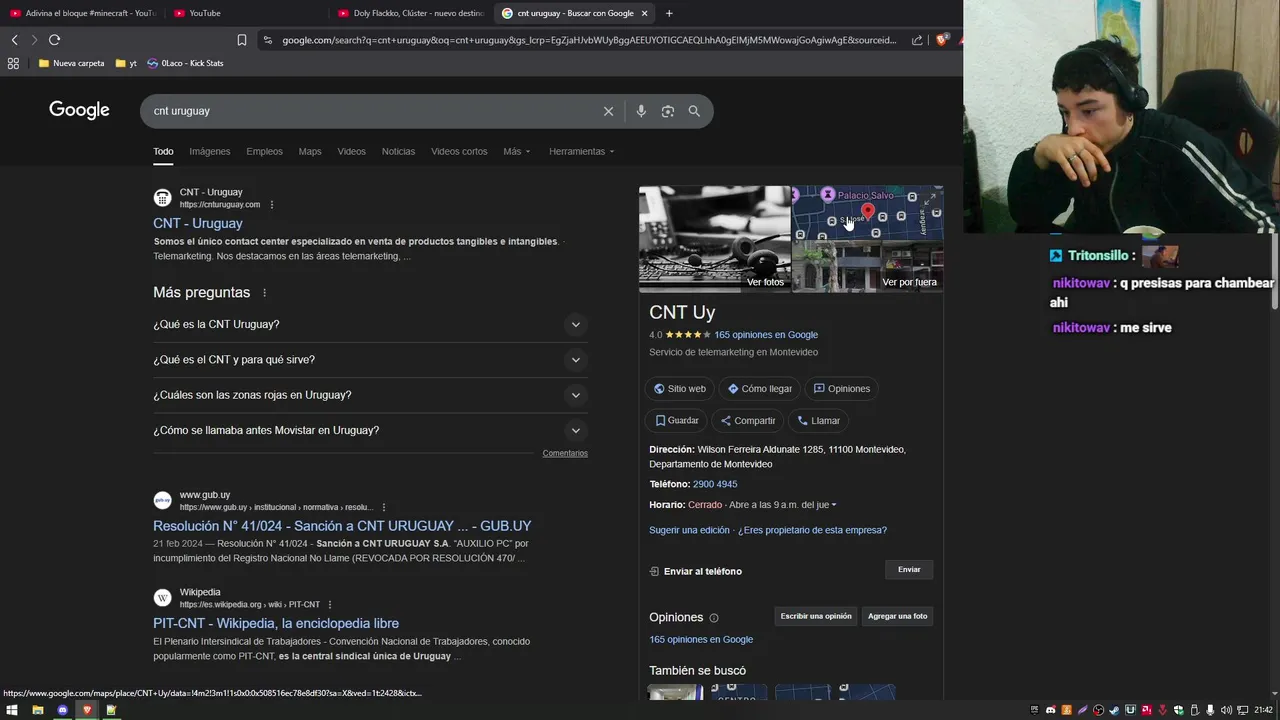Click the Enviar button for phone
The height and width of the screenshot is (720, 1280).
pyautogui.click(x=909, y=570)
